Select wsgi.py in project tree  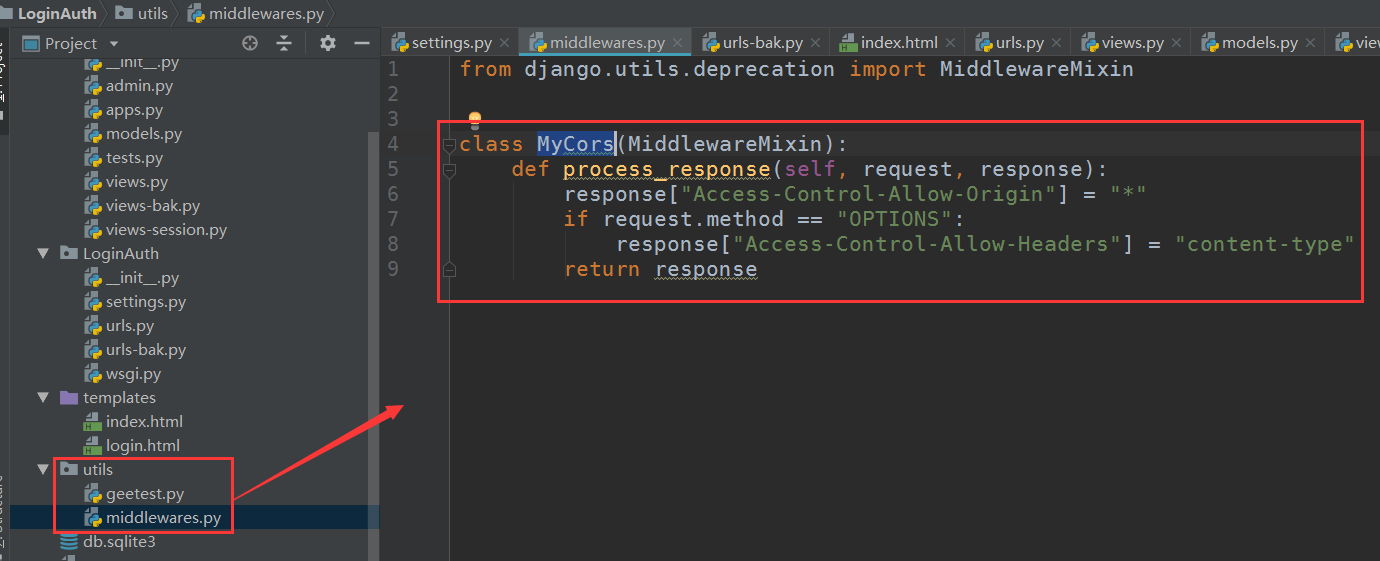[133, 374]
